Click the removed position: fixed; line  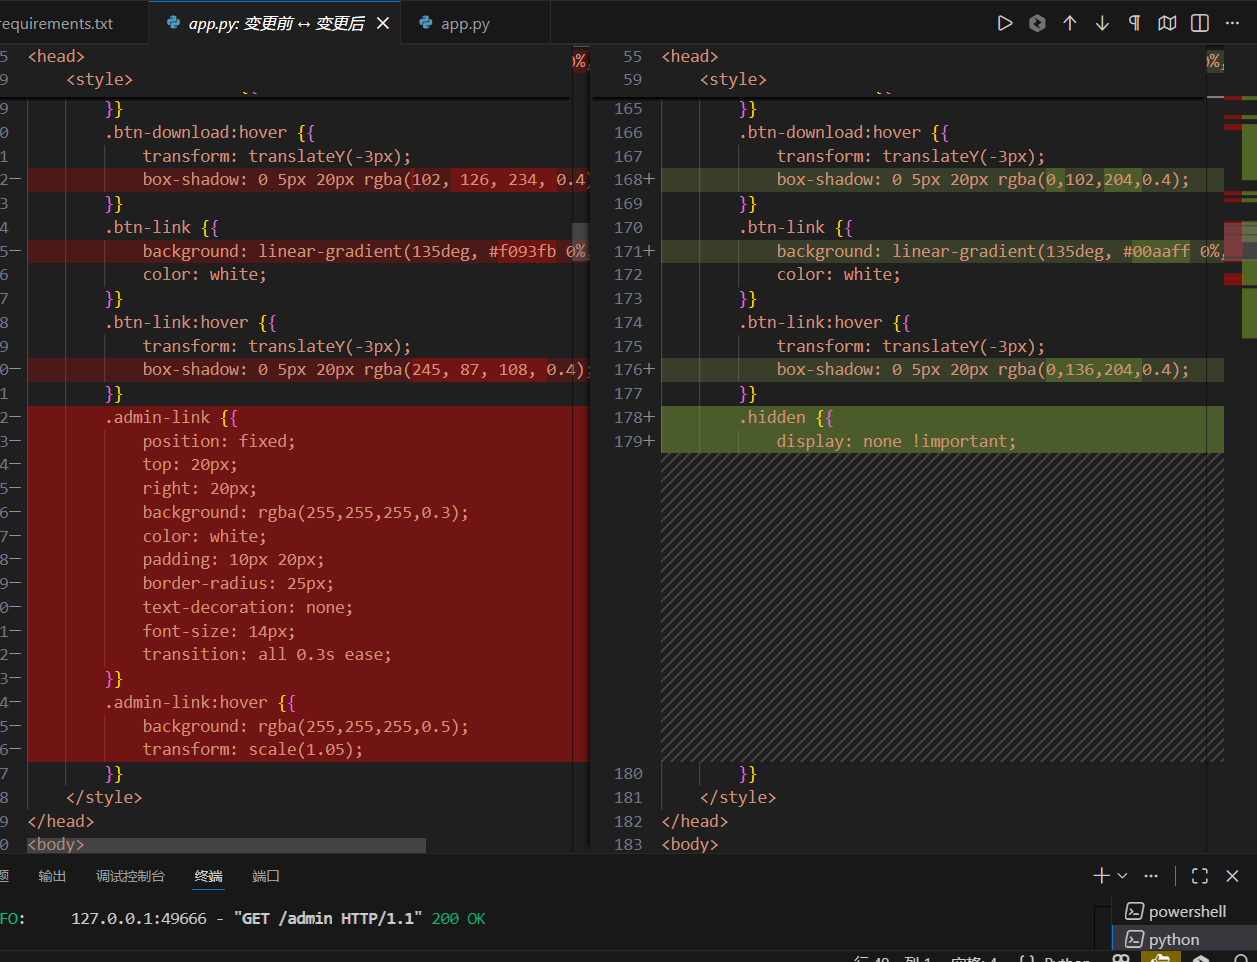219,441
